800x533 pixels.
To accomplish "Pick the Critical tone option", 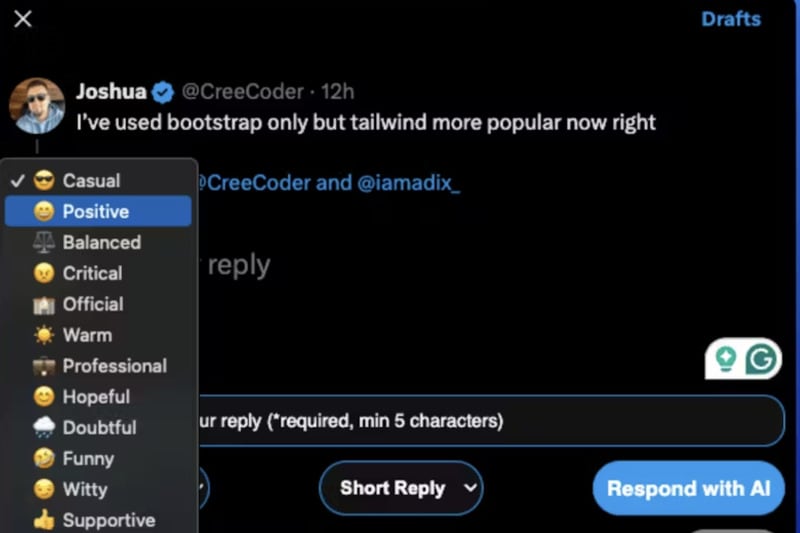I will point(92,273).
